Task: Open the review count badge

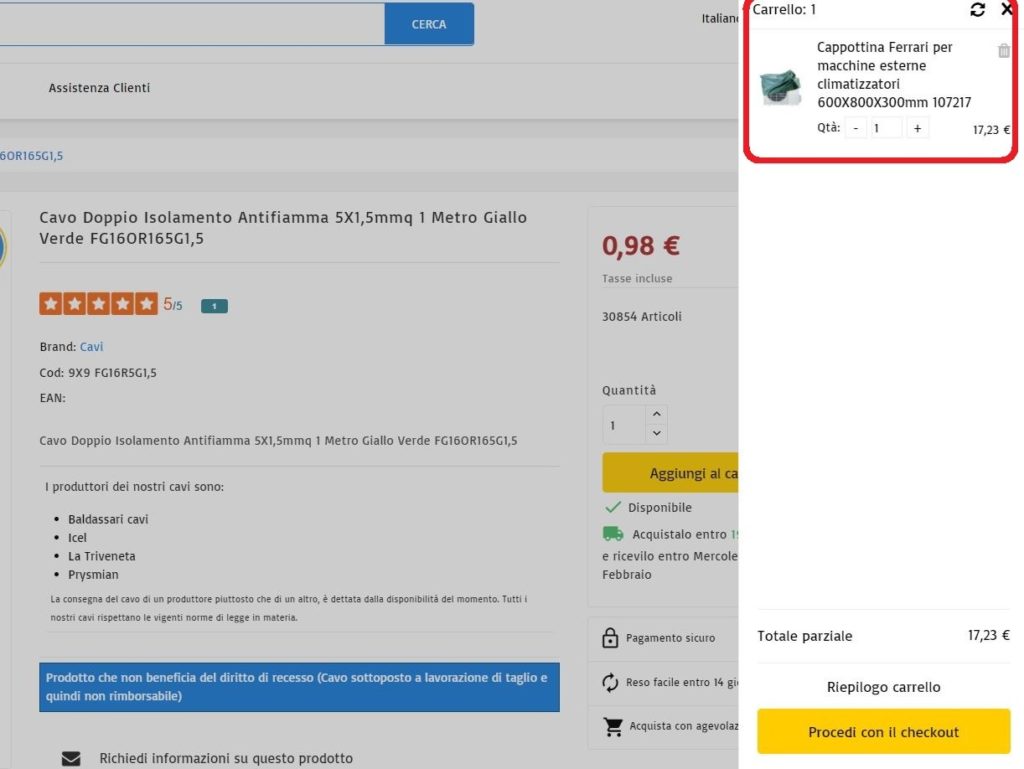Action: click(x=214, y=306)
